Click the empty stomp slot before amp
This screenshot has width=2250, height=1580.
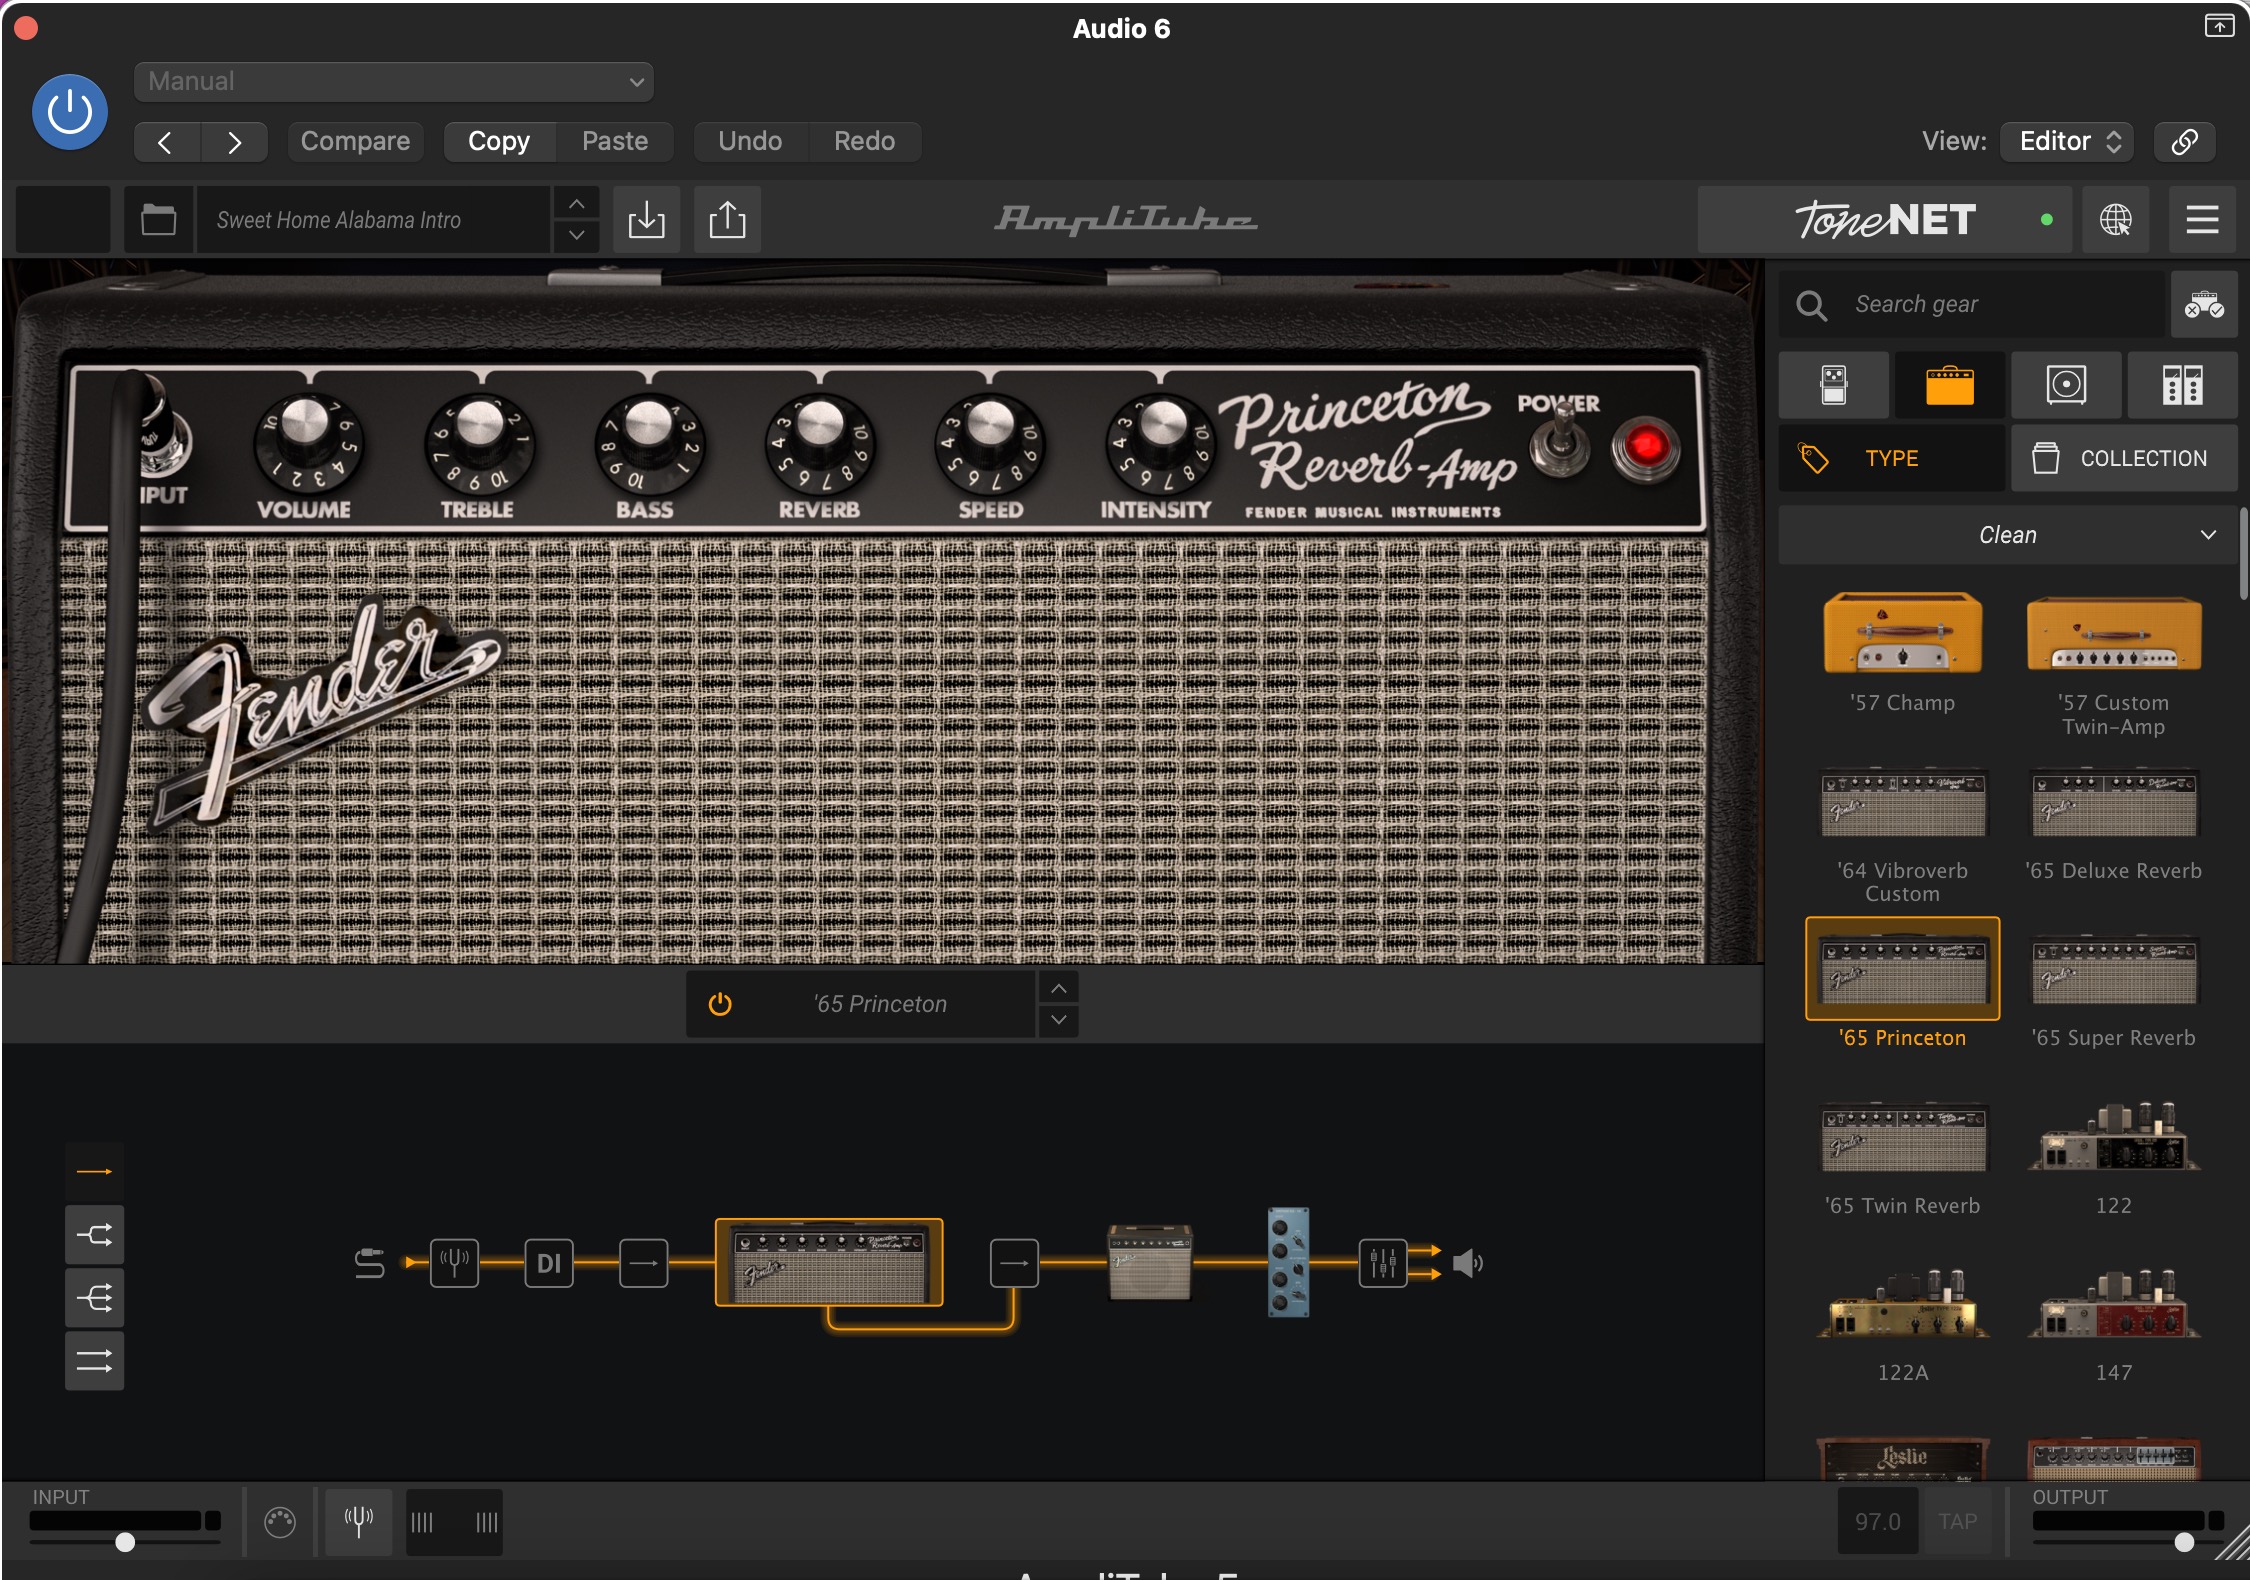tap(643, 1263)
